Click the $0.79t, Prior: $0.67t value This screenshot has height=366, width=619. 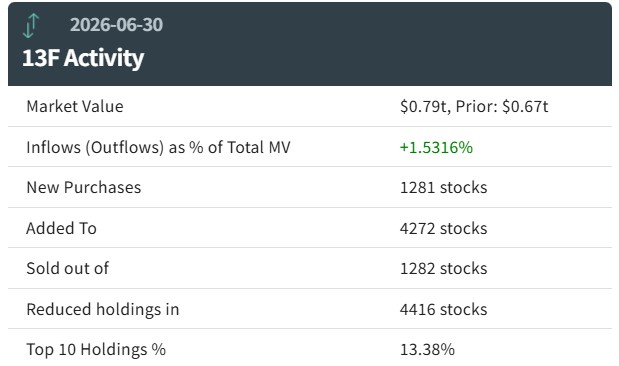point(474,107)
